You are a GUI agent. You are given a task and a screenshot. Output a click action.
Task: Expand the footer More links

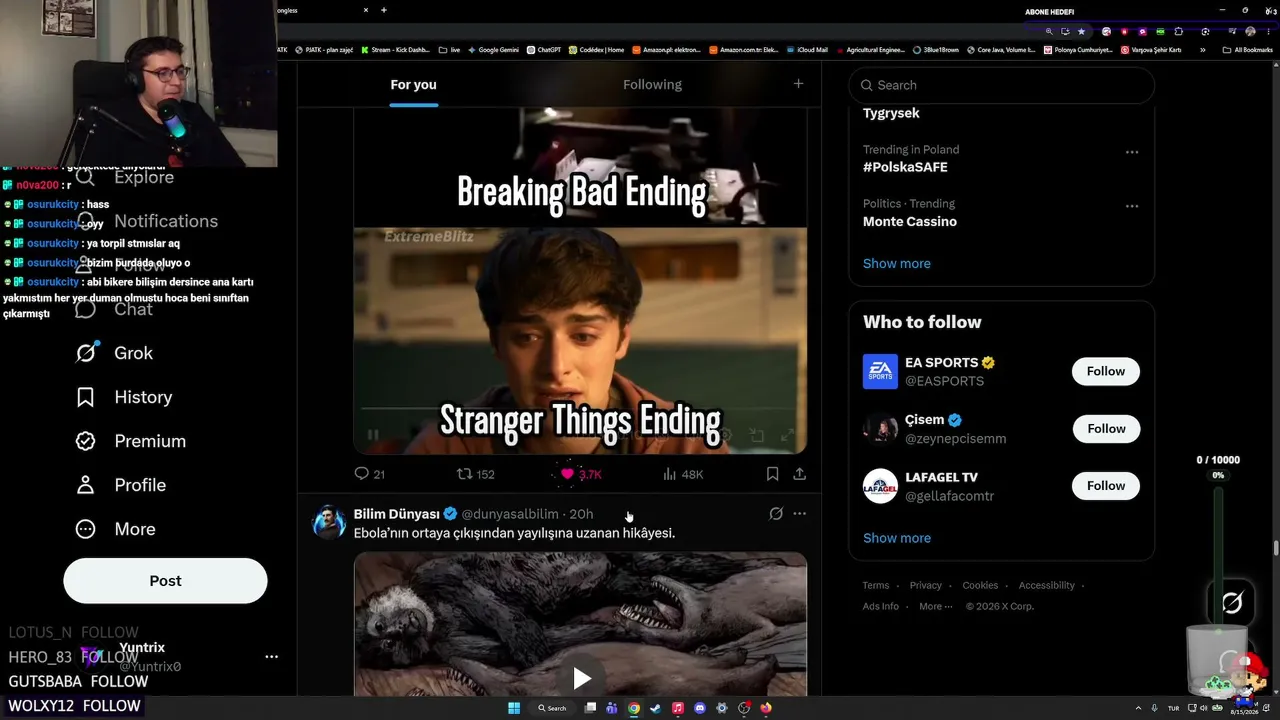click(934, 606)
